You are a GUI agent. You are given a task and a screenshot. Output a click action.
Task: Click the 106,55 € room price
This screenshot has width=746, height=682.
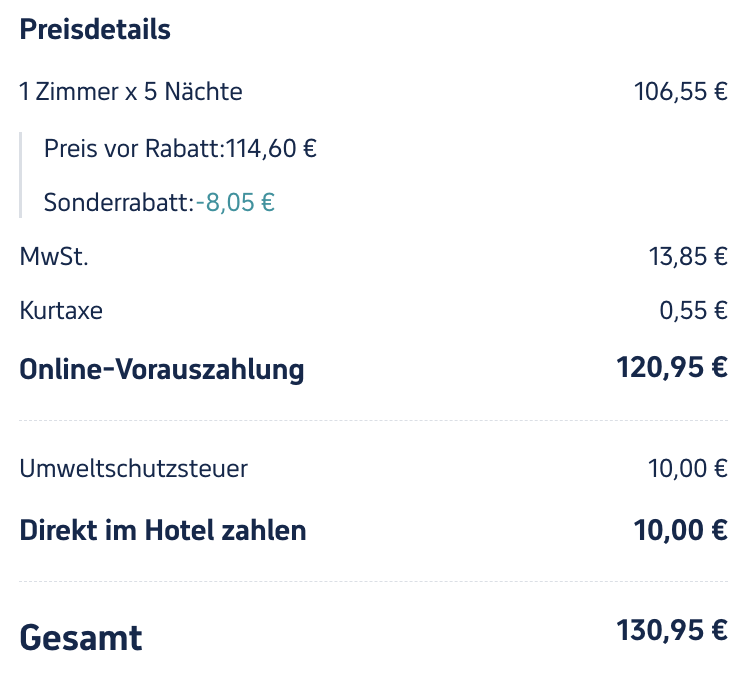click(x=681, y=91)
